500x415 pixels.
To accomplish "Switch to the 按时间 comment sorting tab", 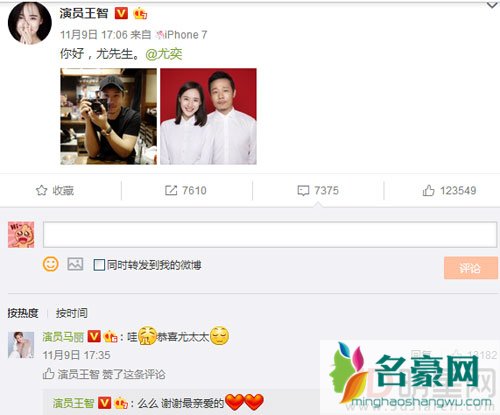I will 72,313.
